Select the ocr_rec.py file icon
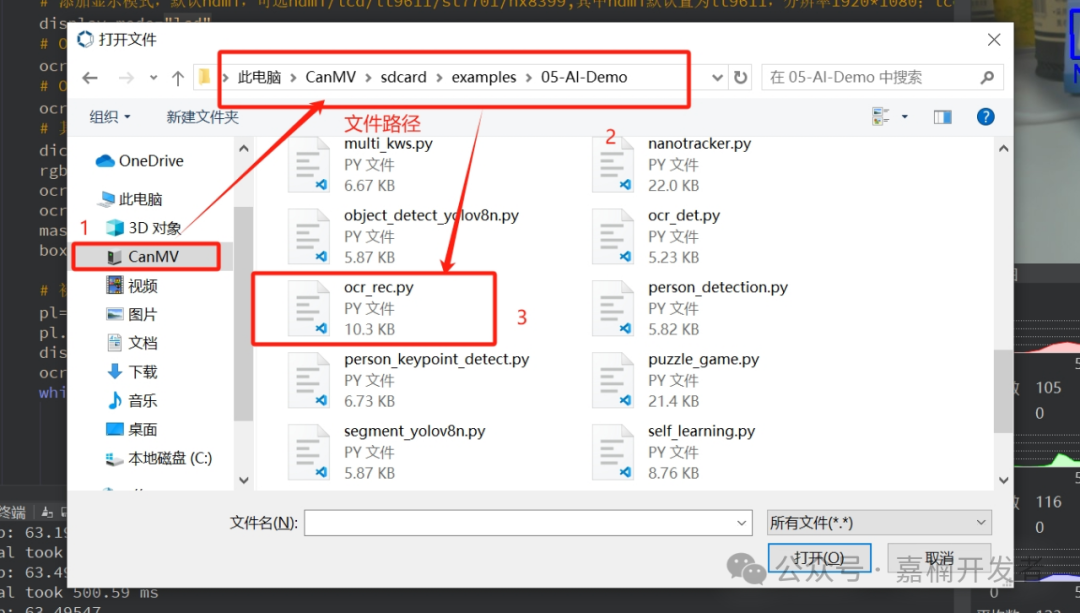Screen dimensions: 1080x613 (x=308, y=308)
